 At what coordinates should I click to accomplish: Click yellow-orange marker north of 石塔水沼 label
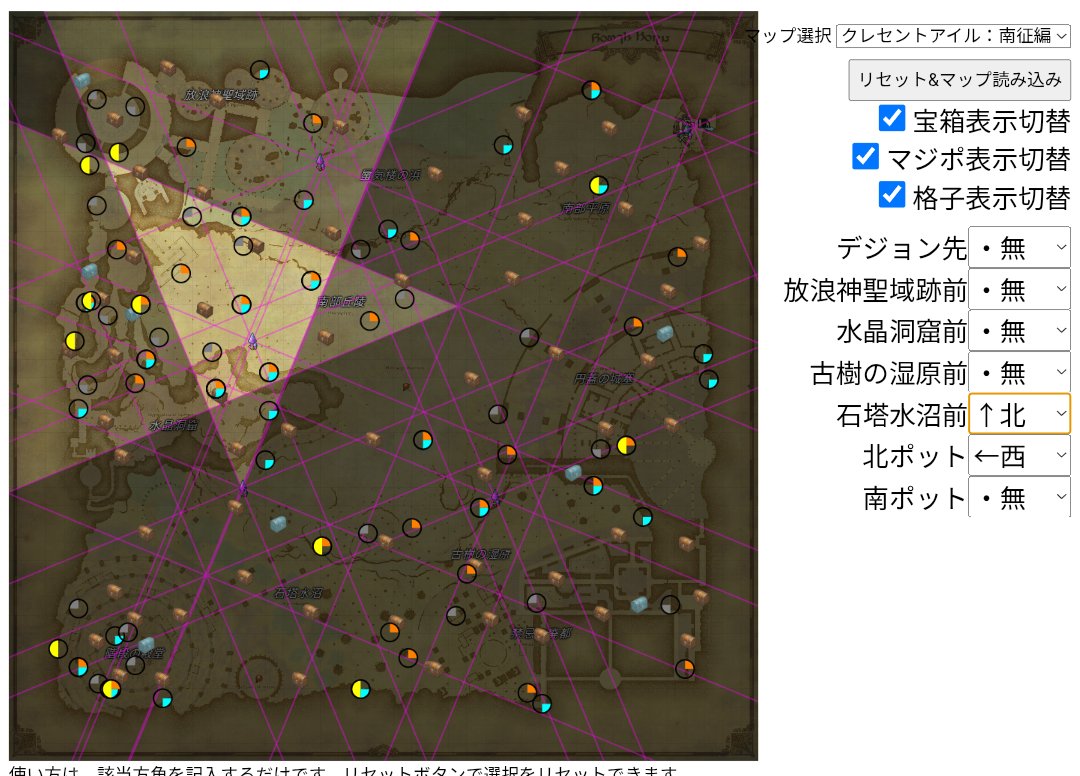tap(322, 546)
